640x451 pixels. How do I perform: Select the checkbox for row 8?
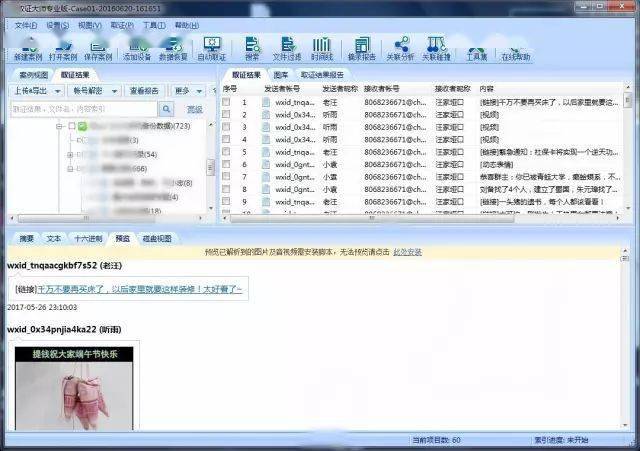pos(226,189)
